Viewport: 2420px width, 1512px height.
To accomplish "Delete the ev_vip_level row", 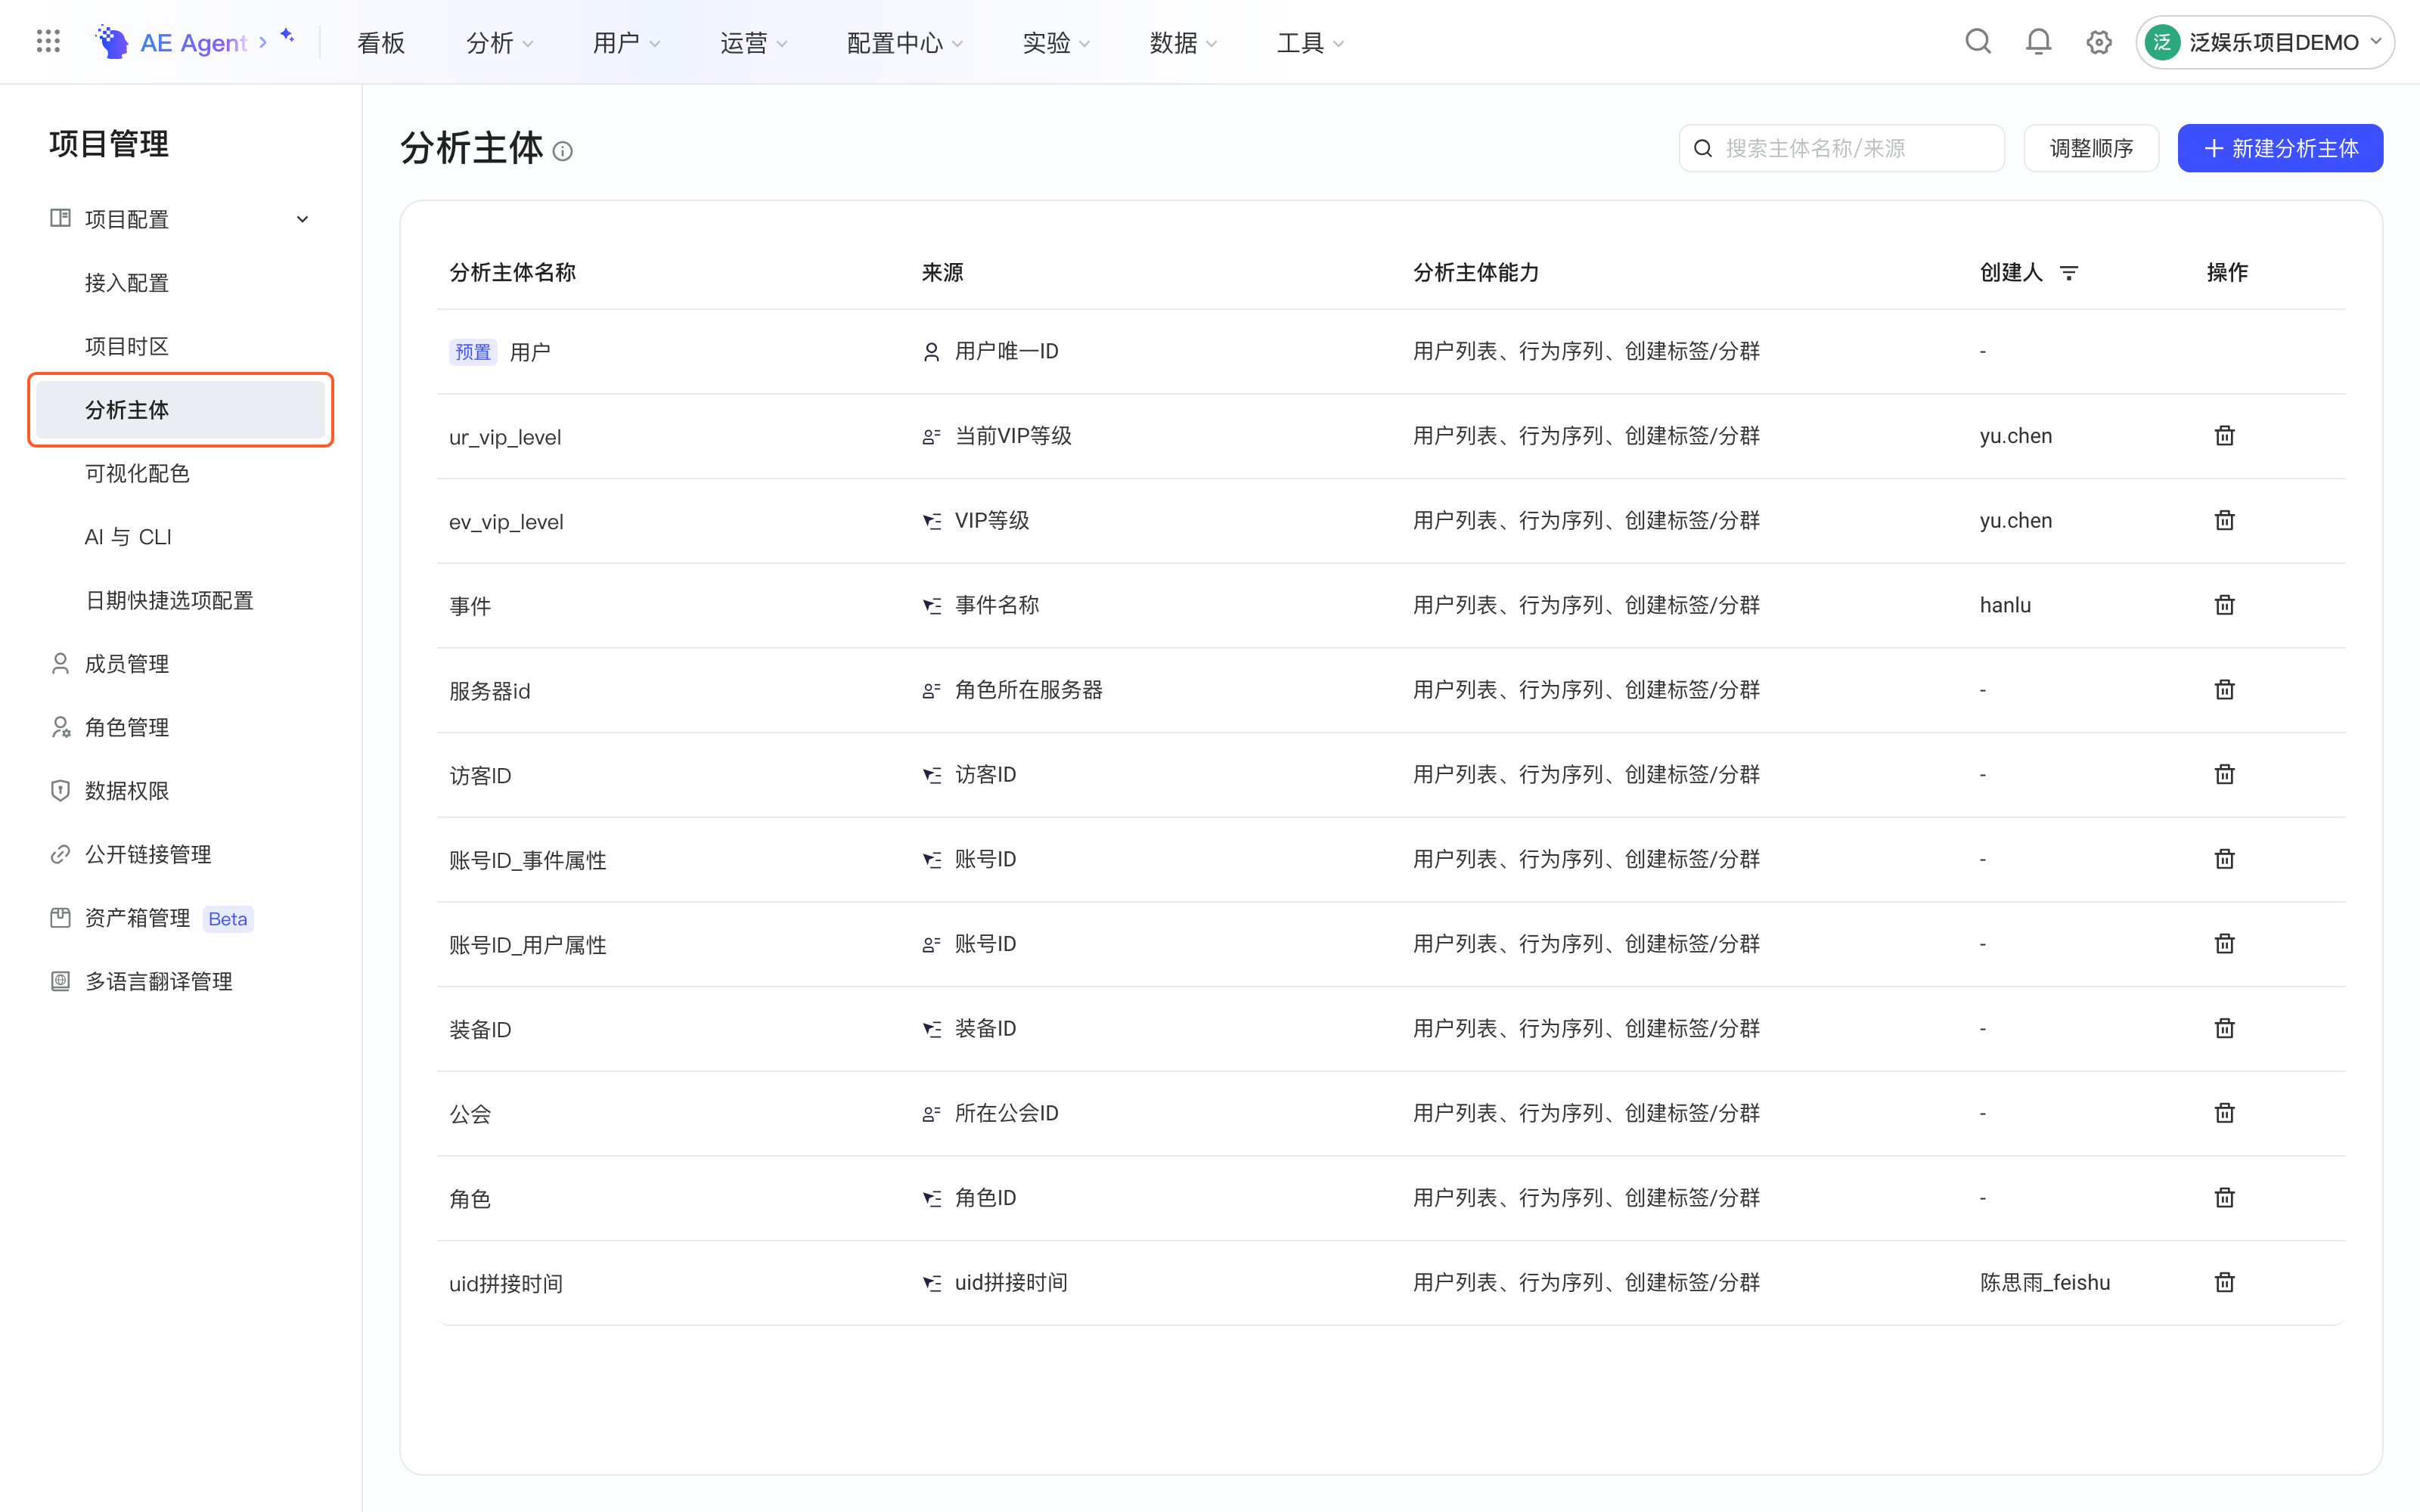I will [x=2224, y=520].
